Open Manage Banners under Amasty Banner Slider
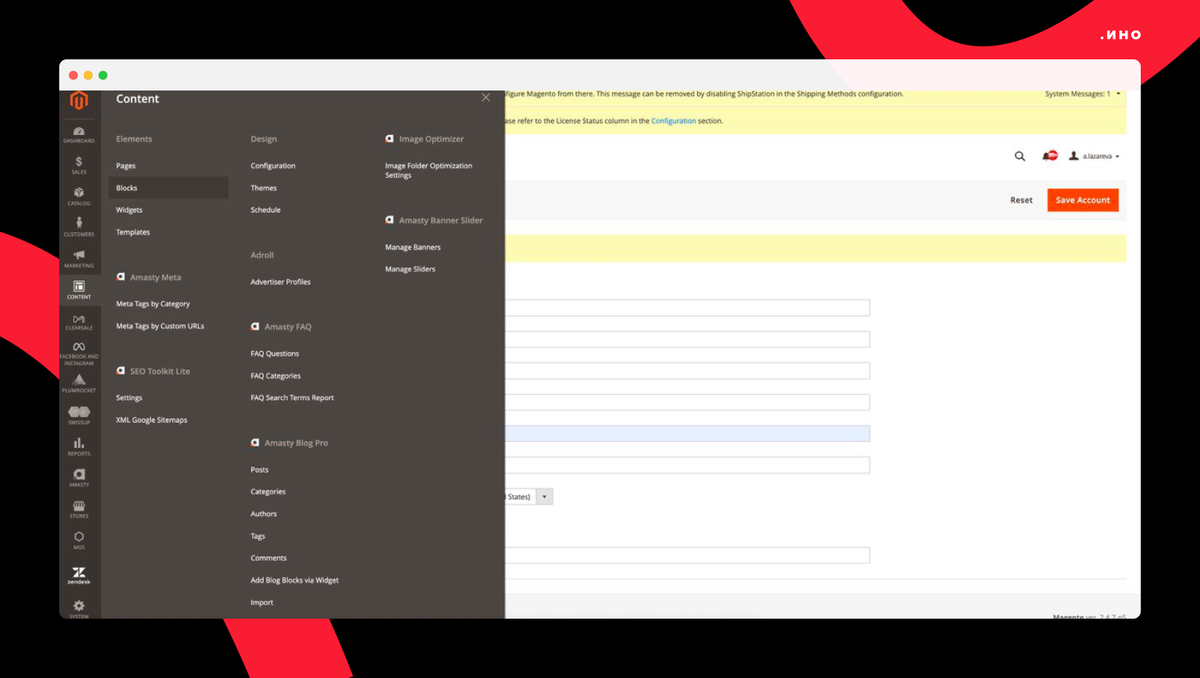This screenshot has height=678, width=1200. [411, 247]
